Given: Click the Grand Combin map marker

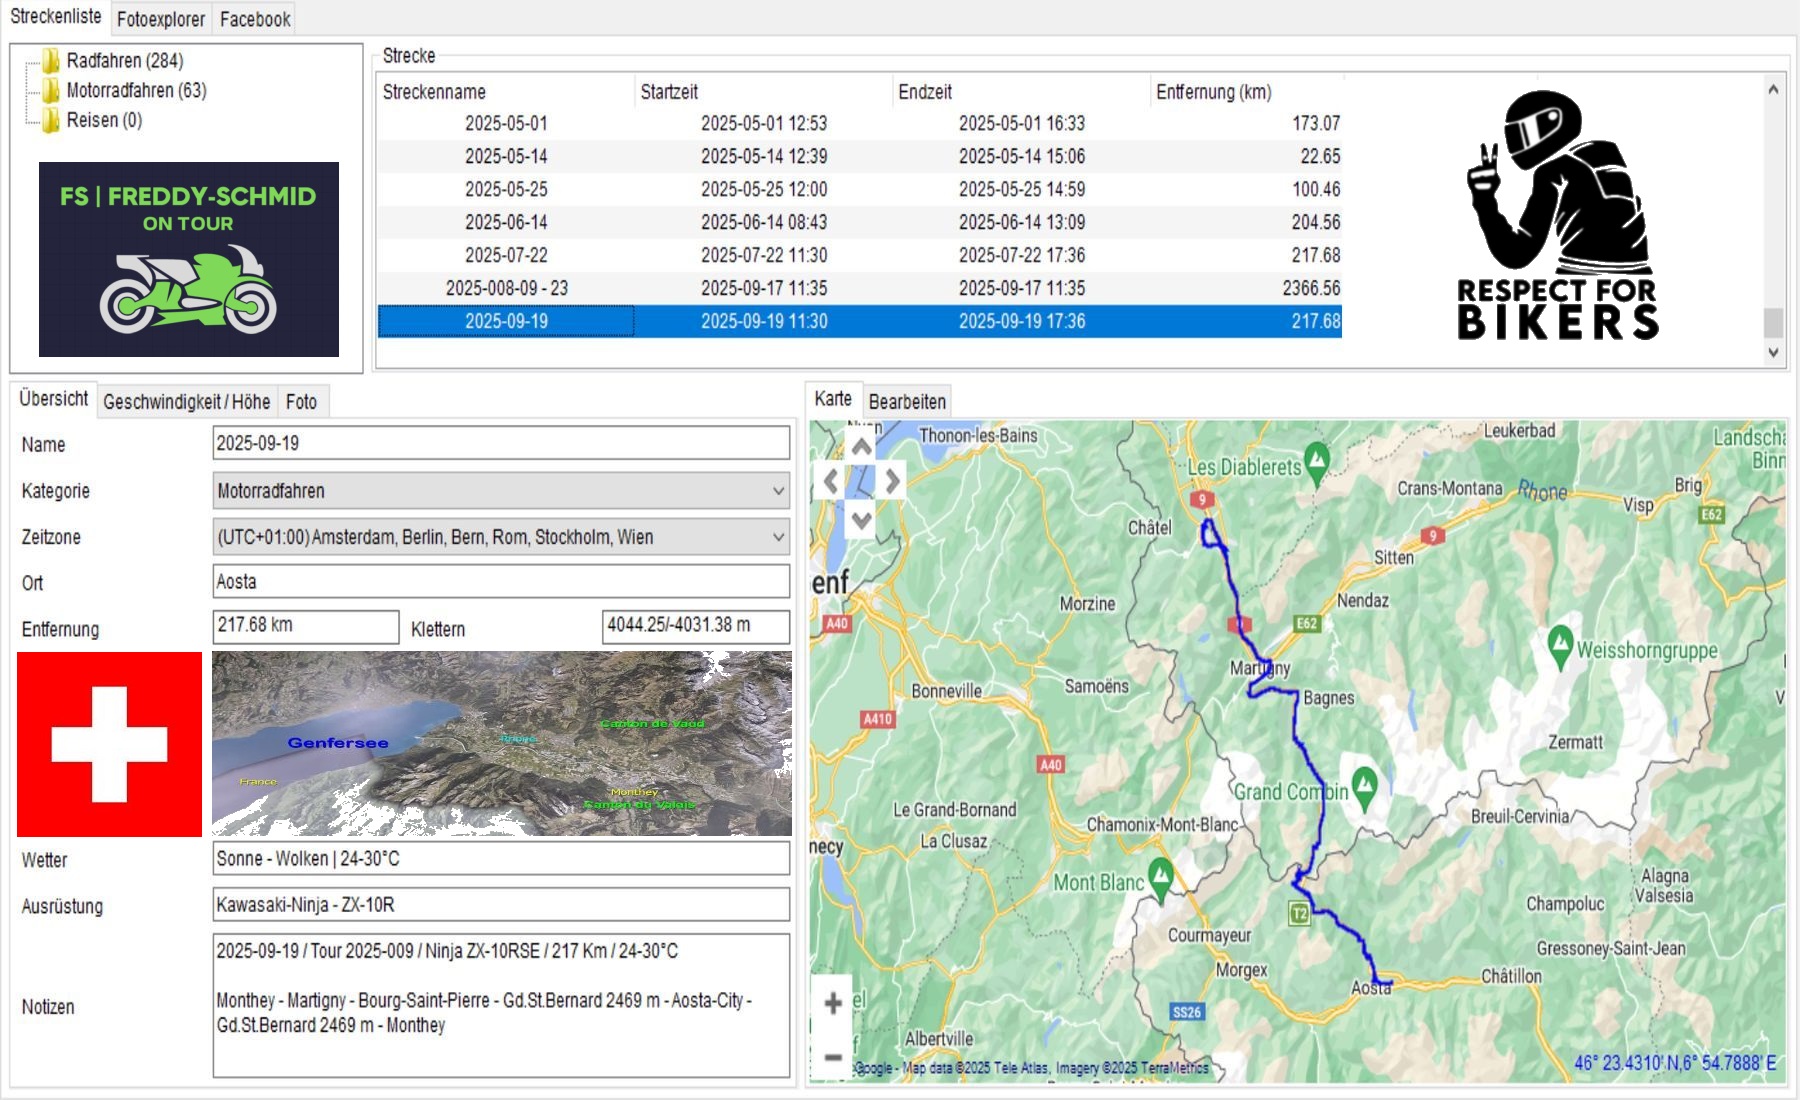Looking at the screenshot, I should point(1364,785).
